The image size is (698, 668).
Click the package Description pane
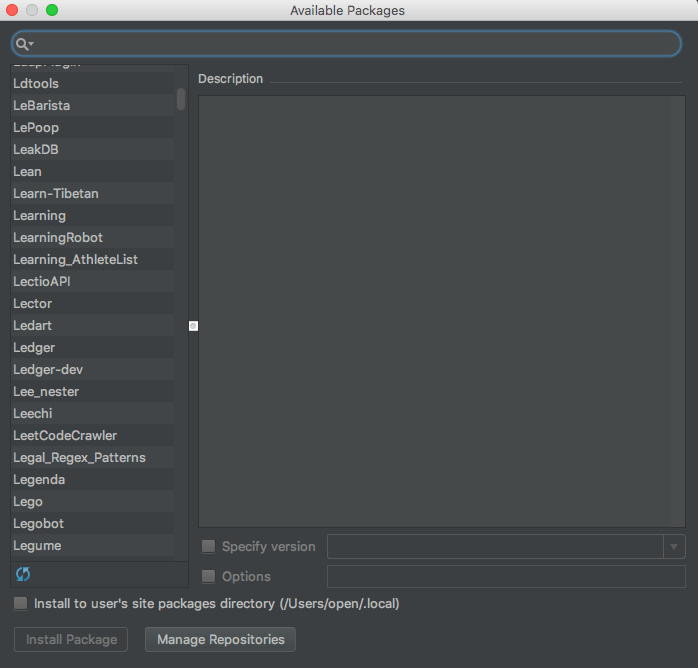(x=442, y=312)
